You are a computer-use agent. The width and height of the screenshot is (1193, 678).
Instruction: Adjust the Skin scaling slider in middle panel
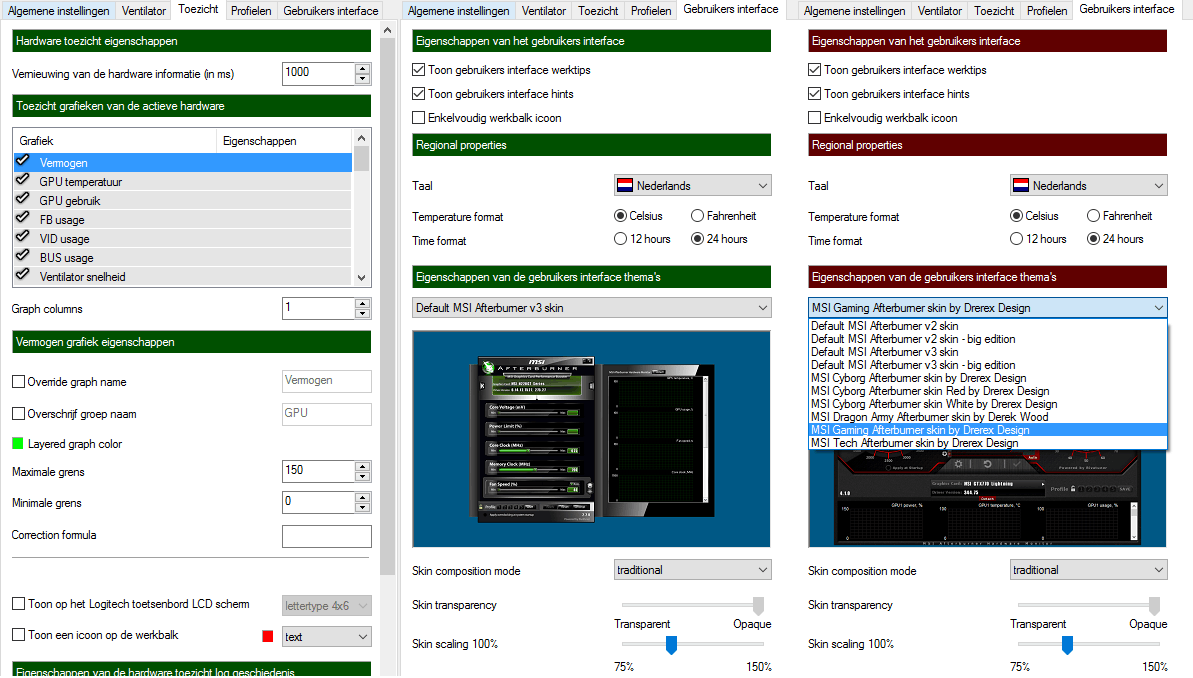pyautogui.click(x=671, y=645)
